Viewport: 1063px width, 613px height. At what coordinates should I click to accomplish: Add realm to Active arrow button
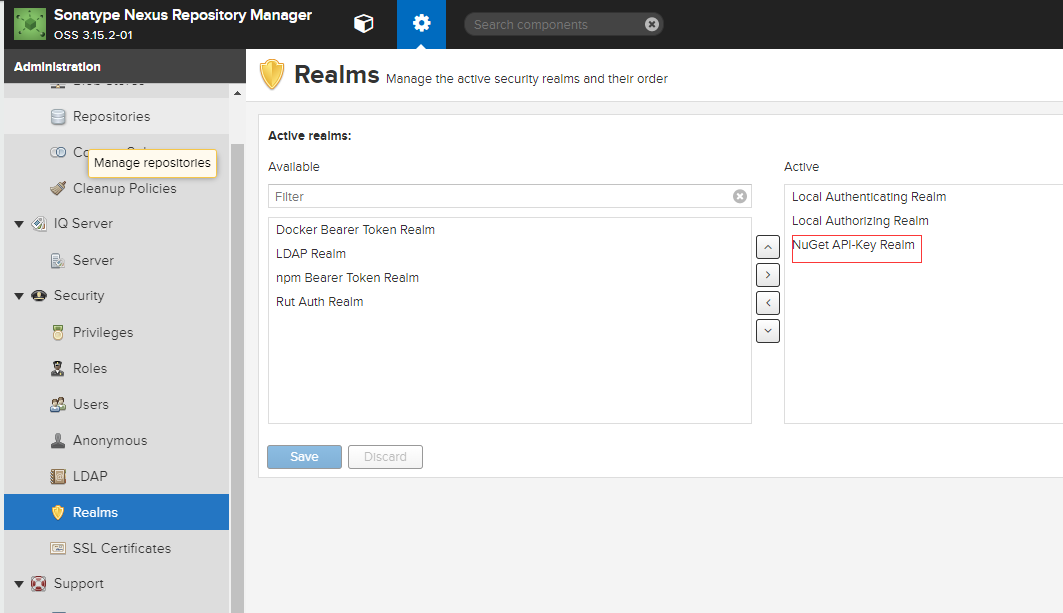[x=767, y=275]
